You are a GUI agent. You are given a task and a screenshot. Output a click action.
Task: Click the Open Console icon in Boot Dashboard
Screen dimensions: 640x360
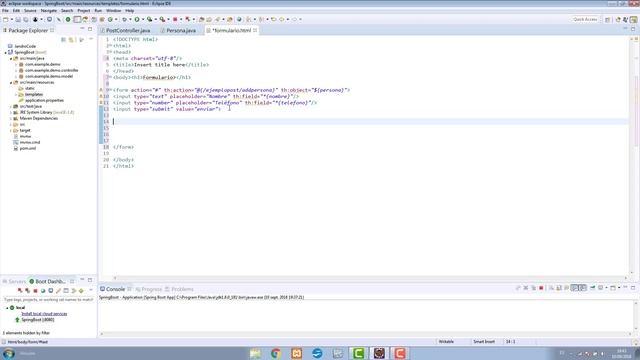(51, 291)
